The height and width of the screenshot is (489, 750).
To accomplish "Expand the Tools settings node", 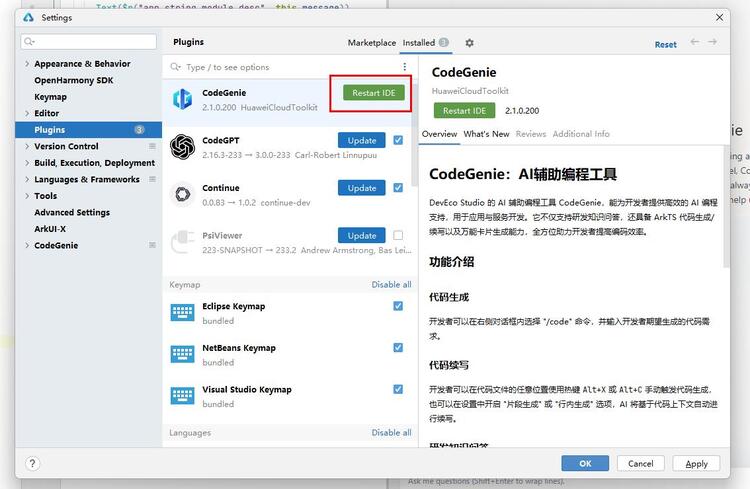I will pyautogui.click(x=27, y=196).
